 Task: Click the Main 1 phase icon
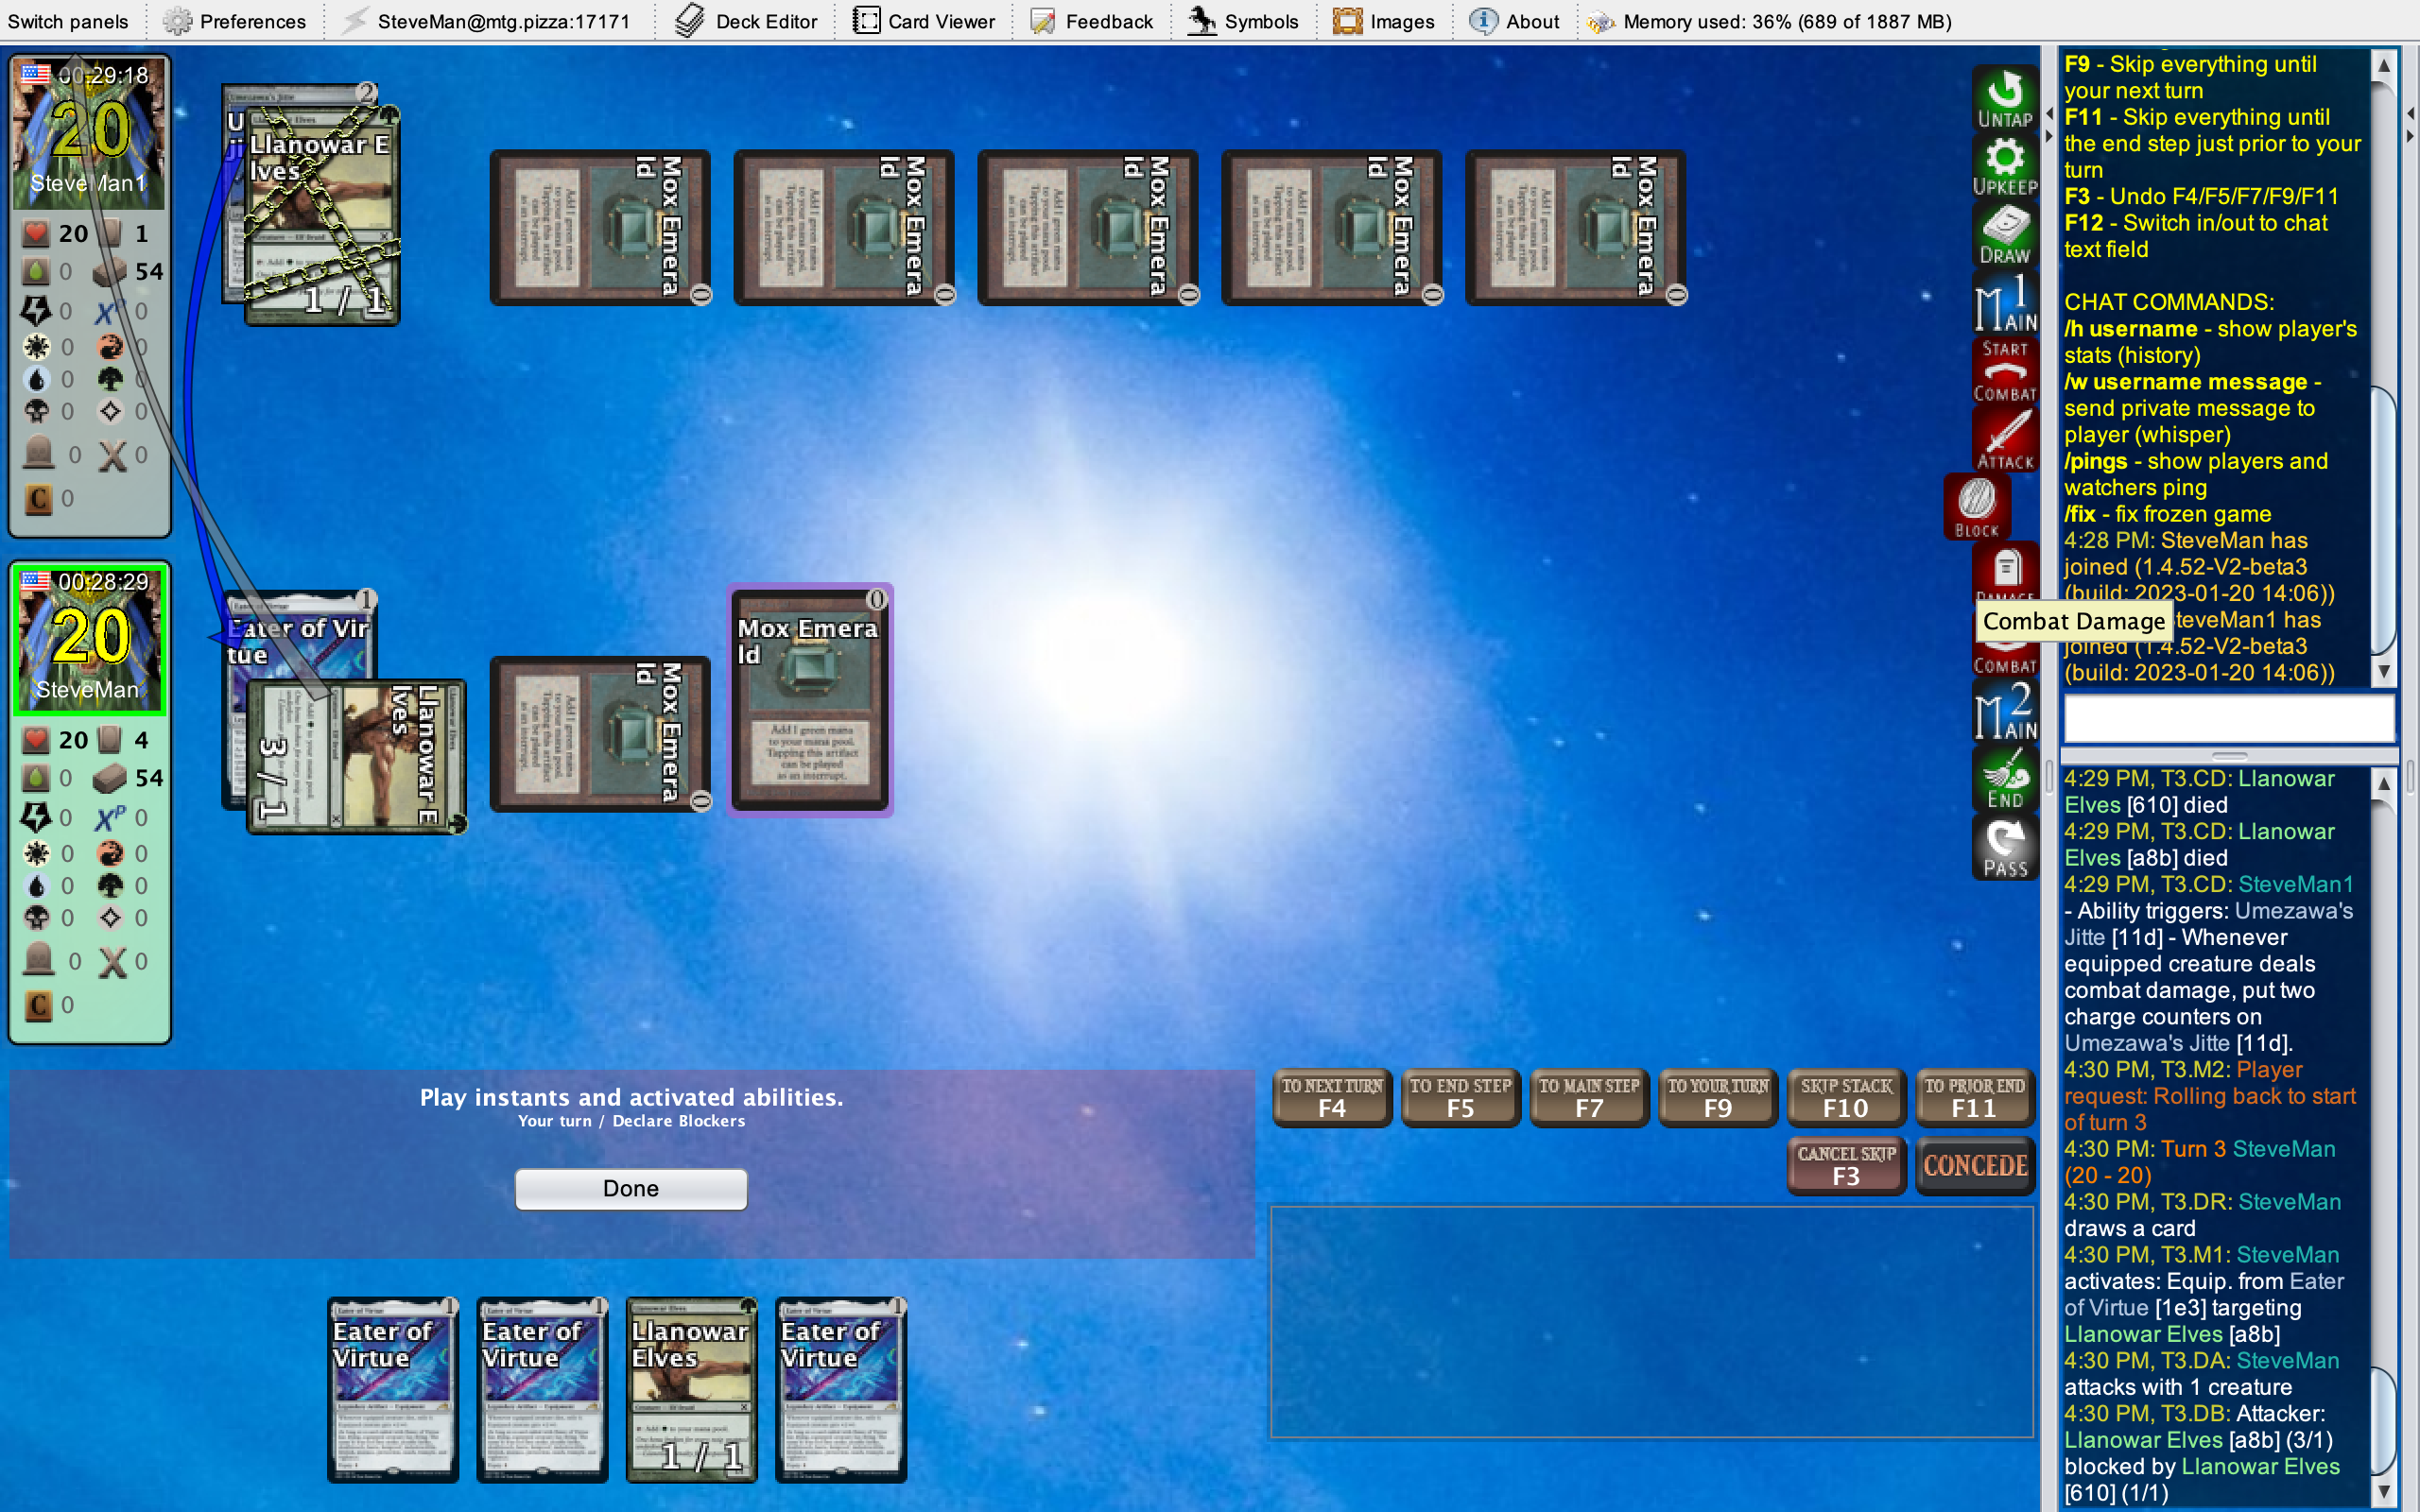point(2004,303)
